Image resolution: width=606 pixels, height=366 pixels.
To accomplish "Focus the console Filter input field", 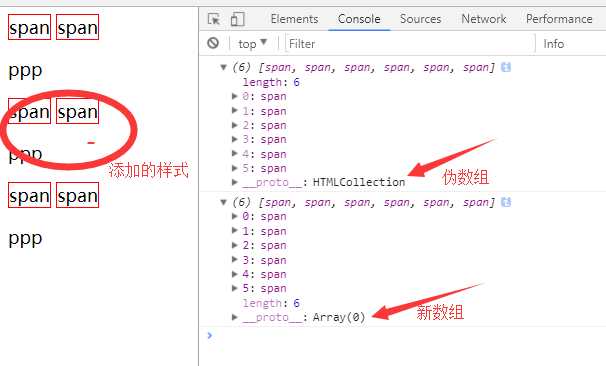I will (x=410, y=43).
